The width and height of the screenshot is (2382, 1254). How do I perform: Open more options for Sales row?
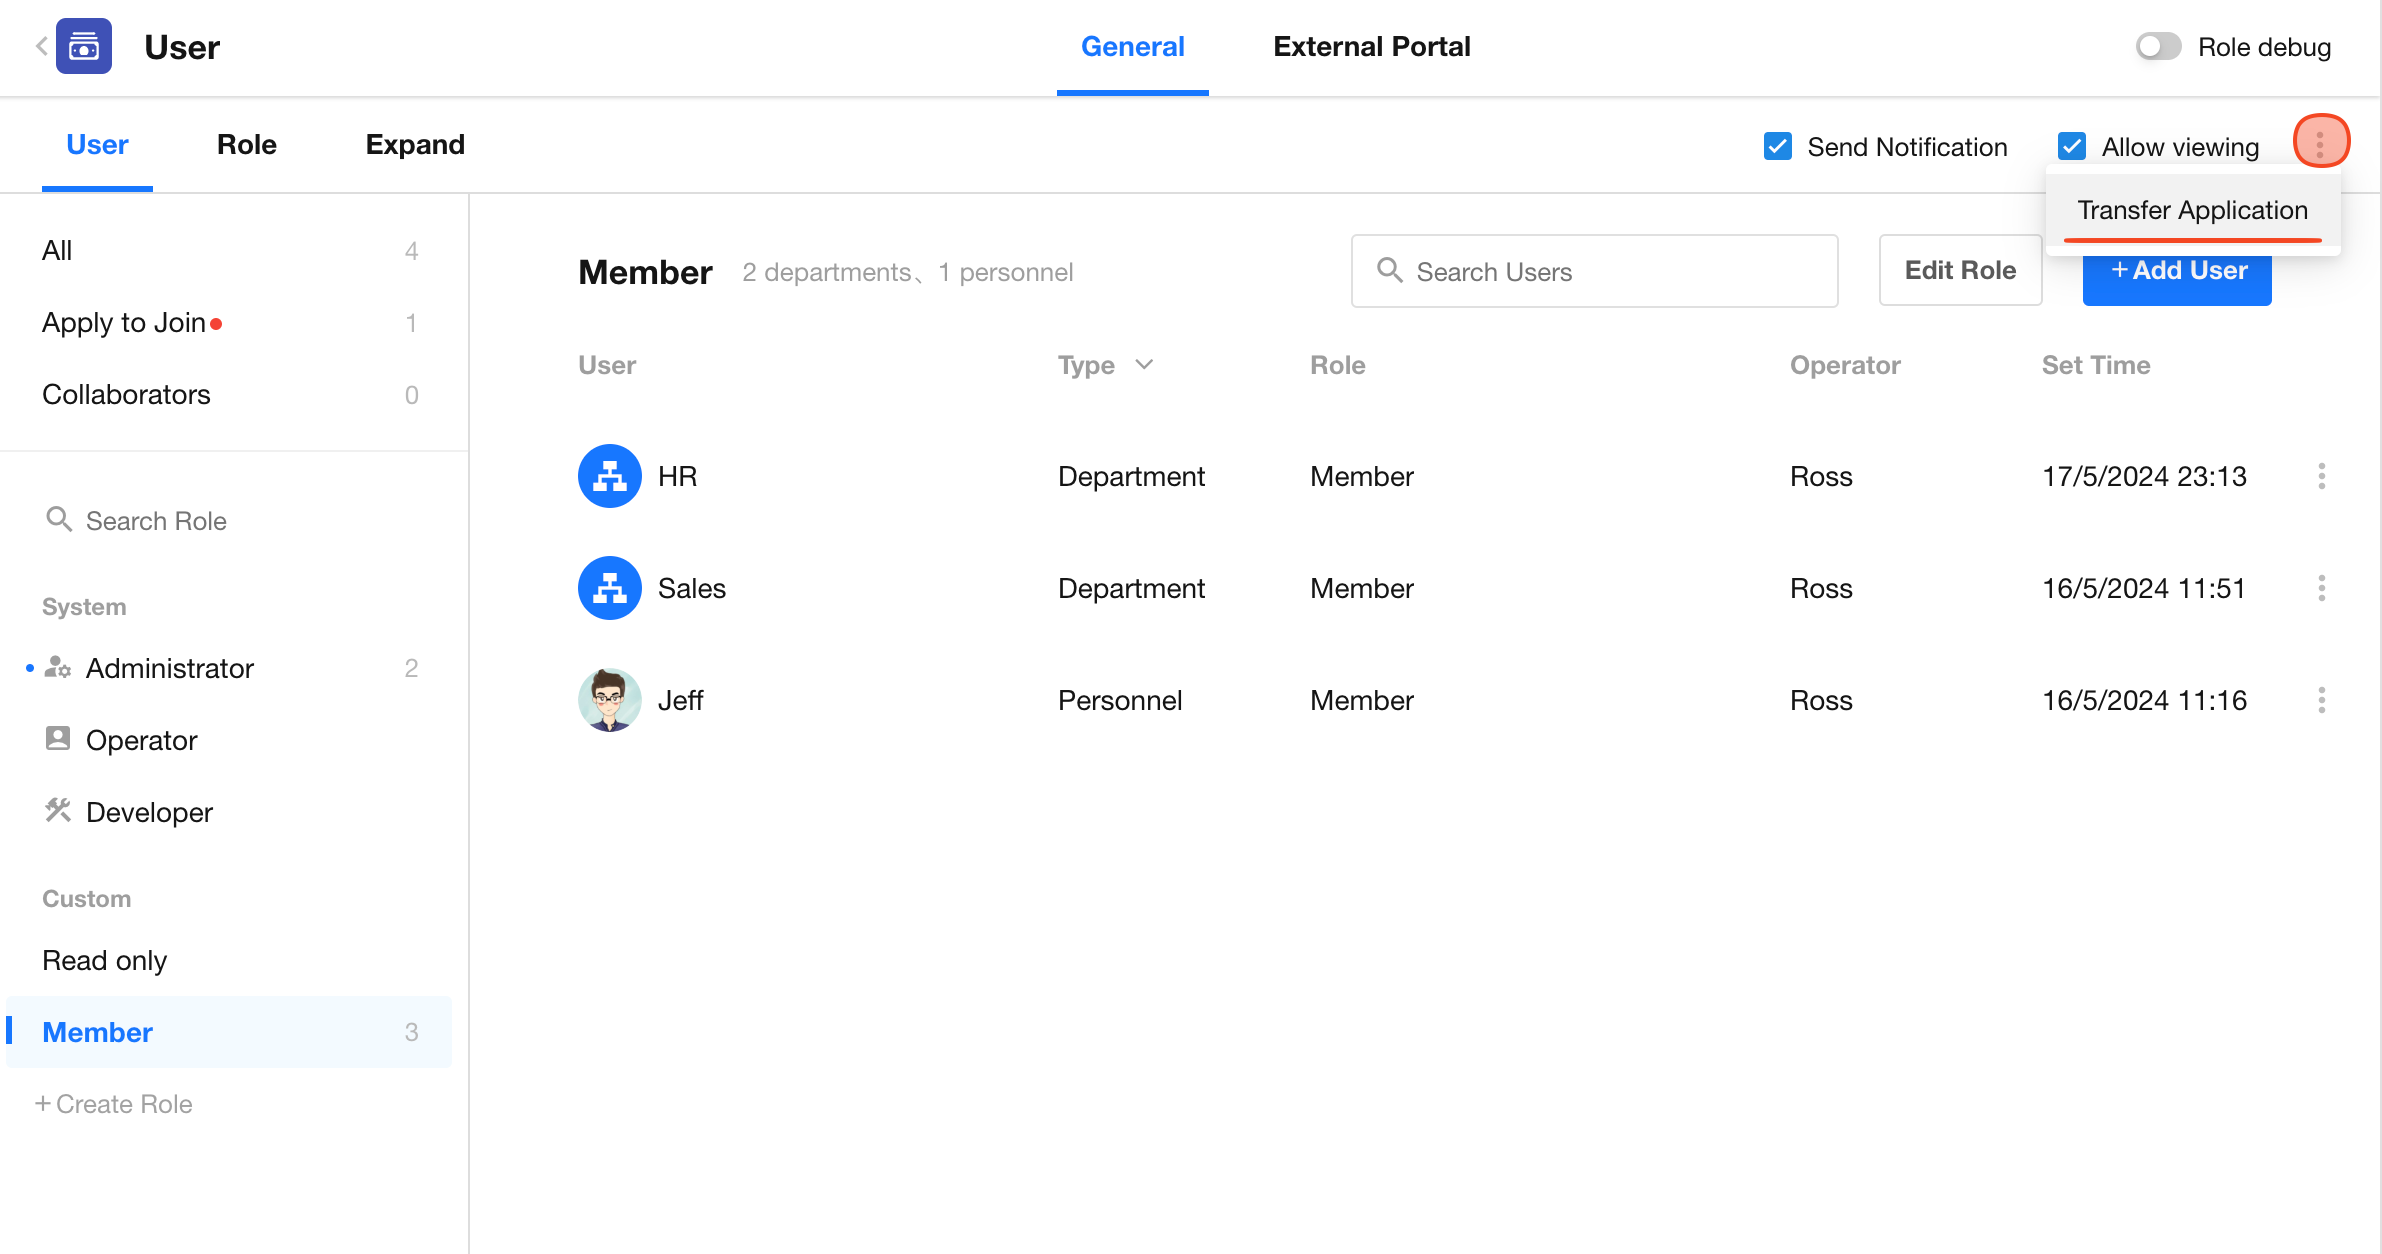2321,588
